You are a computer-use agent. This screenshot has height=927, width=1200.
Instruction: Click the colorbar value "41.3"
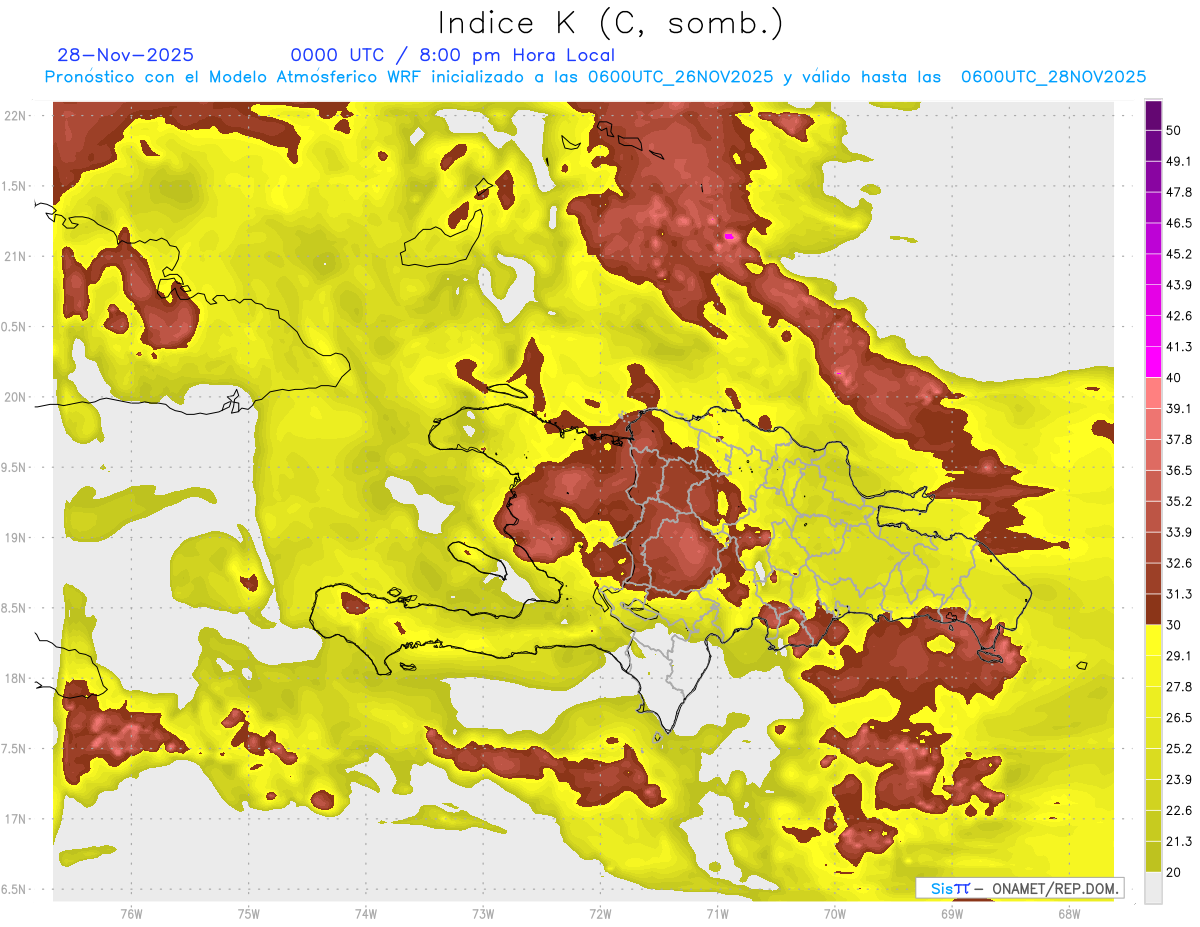(x=1179, y=347)
